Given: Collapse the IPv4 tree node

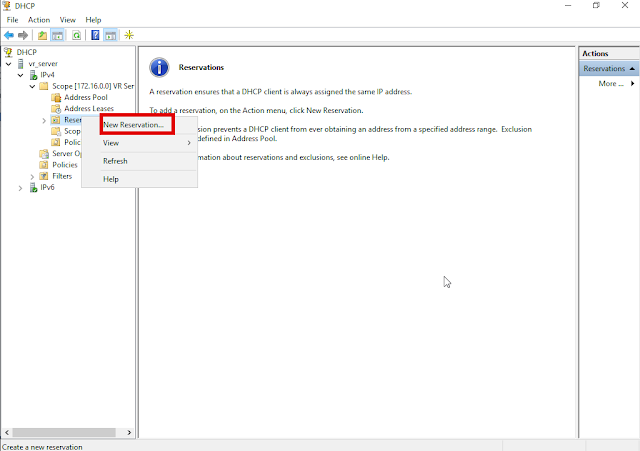Looking at the screenshot, I should (20, 75).
